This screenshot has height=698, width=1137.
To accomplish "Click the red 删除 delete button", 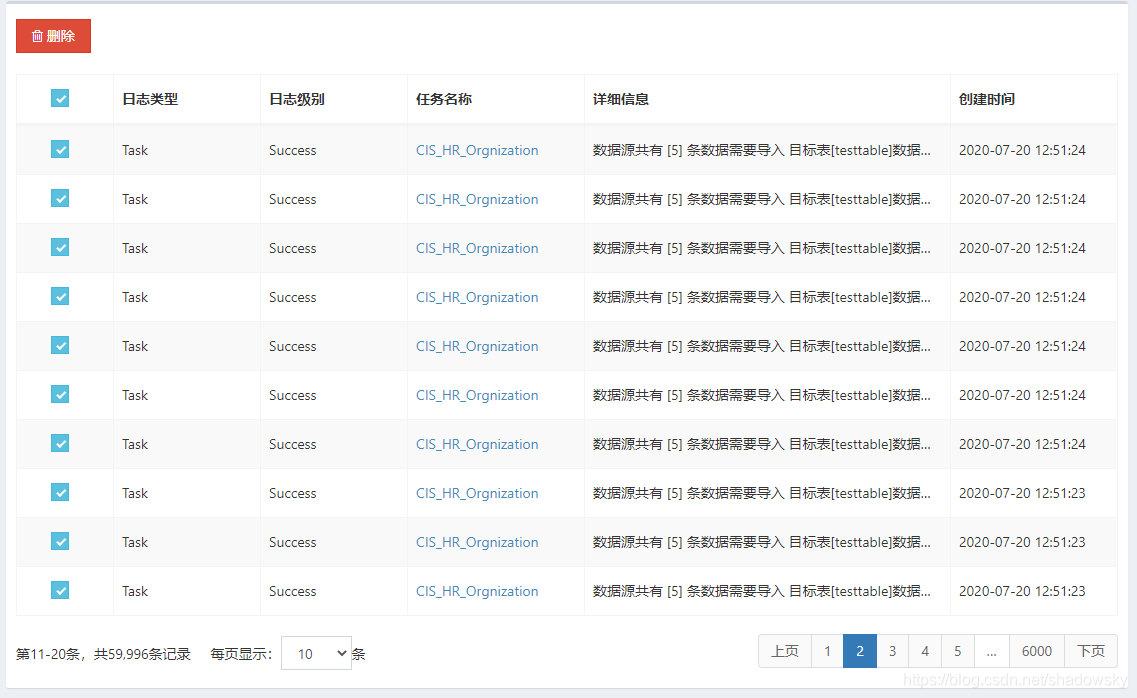I will [53, 35].
